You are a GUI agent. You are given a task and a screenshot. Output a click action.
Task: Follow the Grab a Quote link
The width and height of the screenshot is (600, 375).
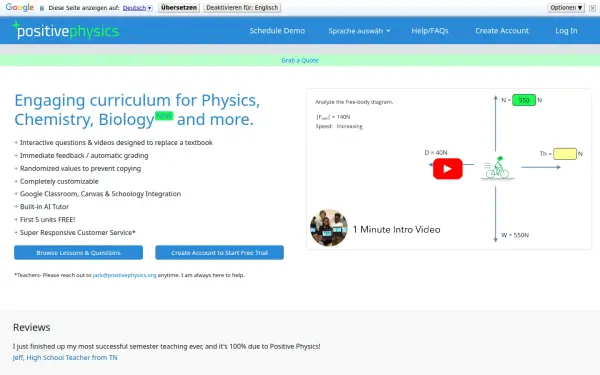300,60
